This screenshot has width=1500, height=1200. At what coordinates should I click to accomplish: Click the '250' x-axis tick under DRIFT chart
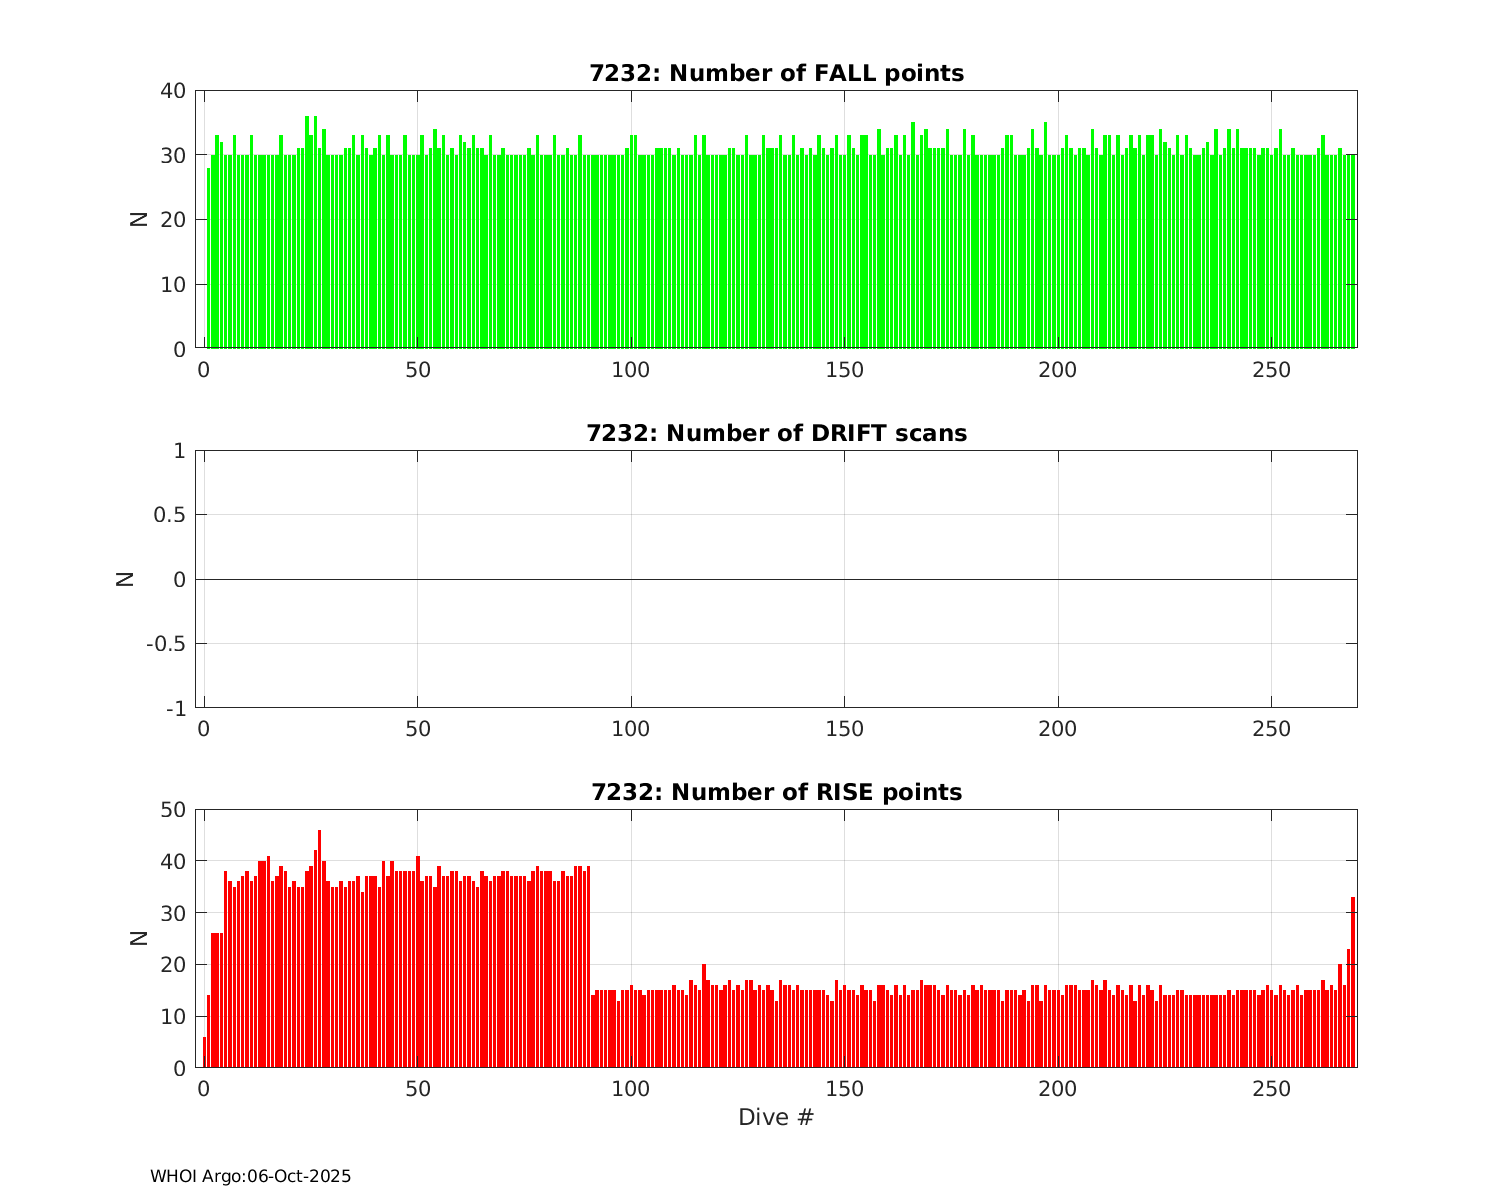point(1271,729)
